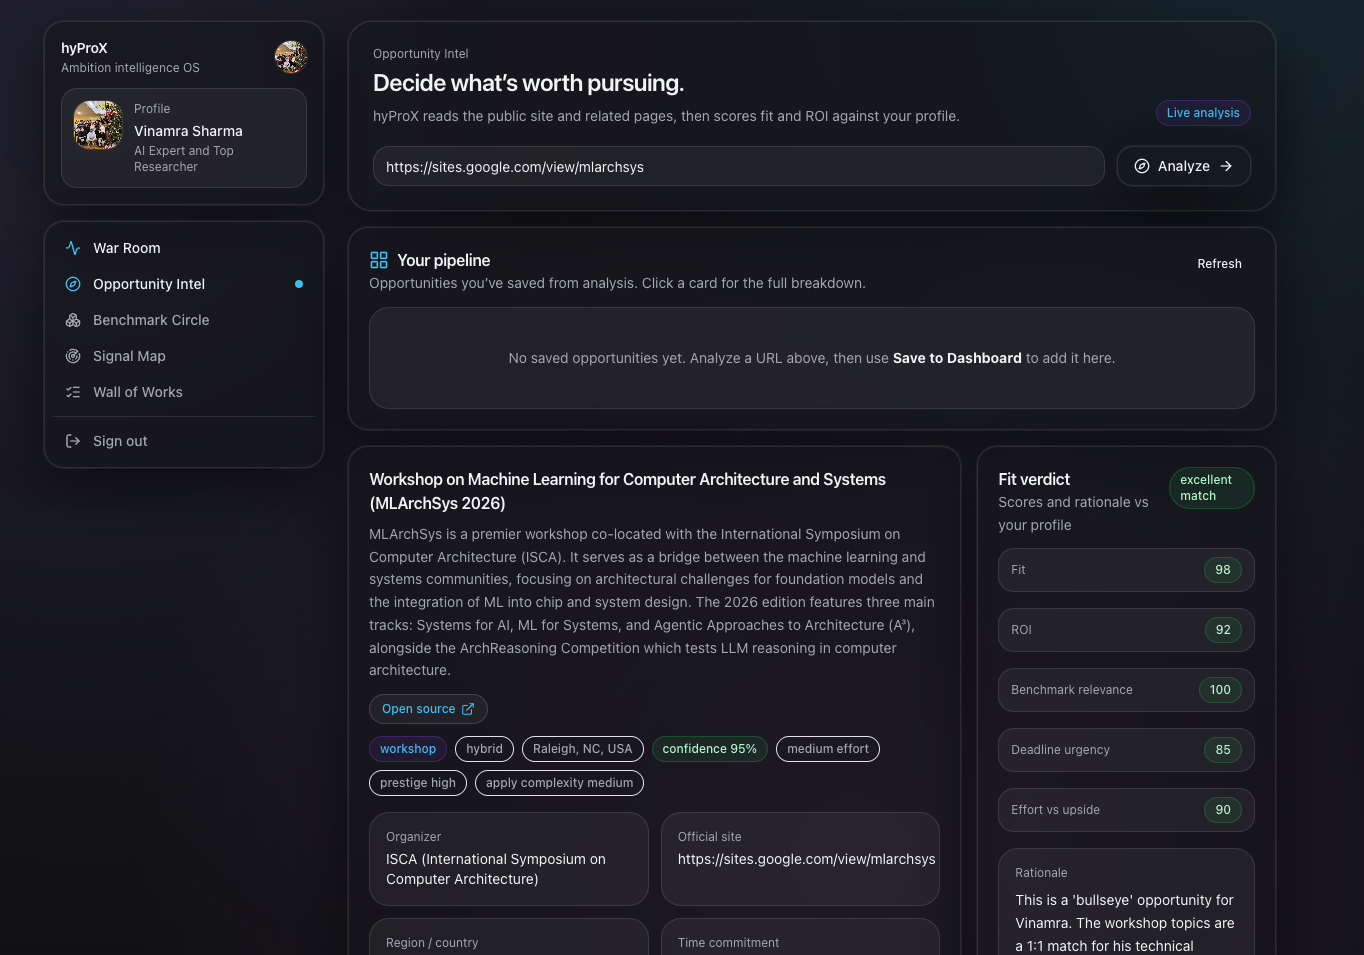Click the prestige high tag

tap(418, 783)
